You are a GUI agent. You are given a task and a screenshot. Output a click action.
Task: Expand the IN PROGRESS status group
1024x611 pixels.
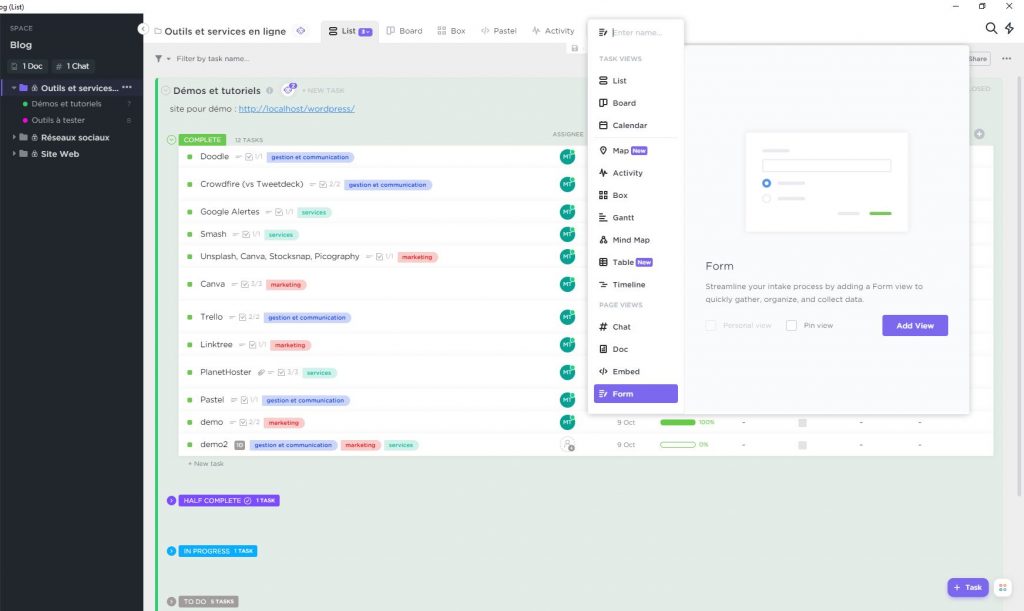point(171,551)
